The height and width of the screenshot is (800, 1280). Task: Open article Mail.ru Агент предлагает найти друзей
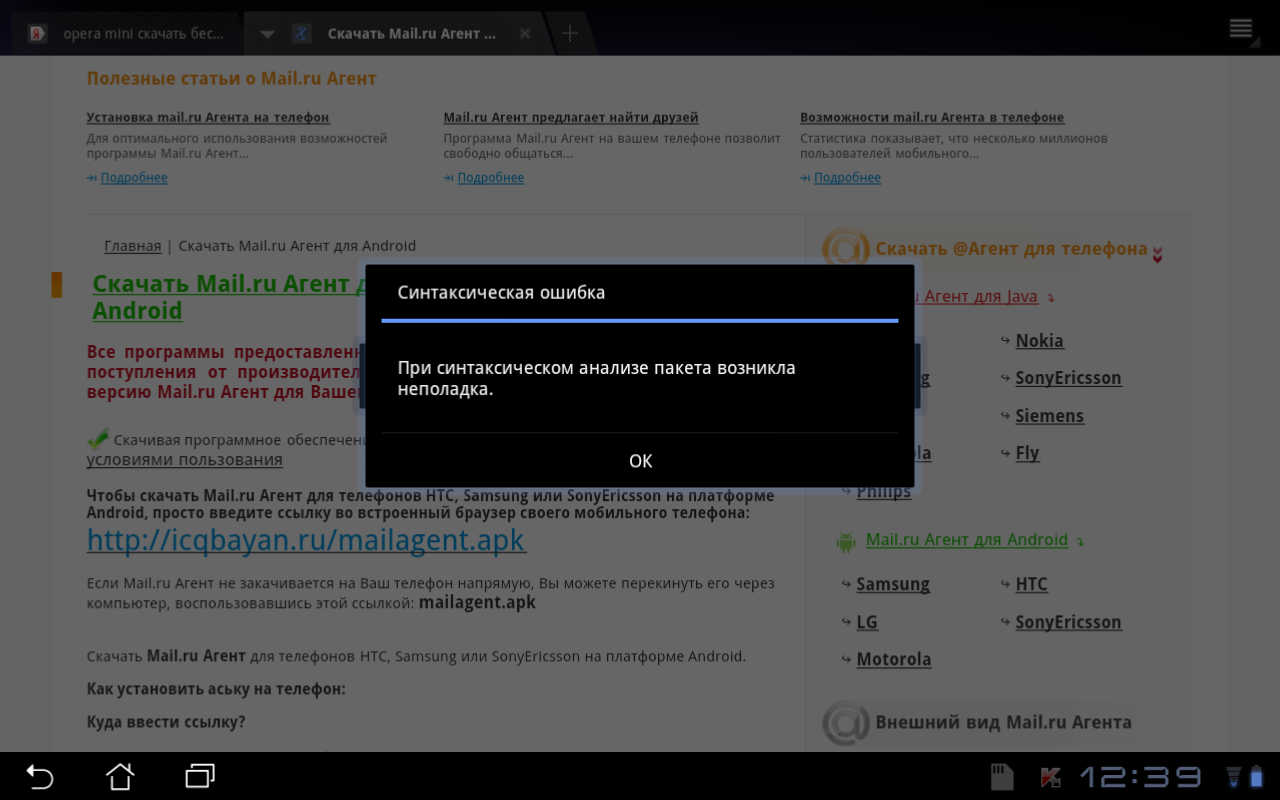[x=571, y=118]
